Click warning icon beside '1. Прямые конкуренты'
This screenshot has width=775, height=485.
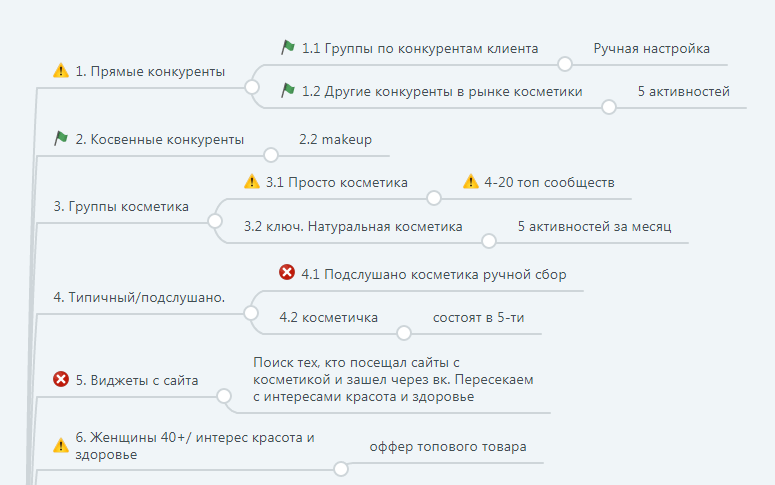pos(61,71)
